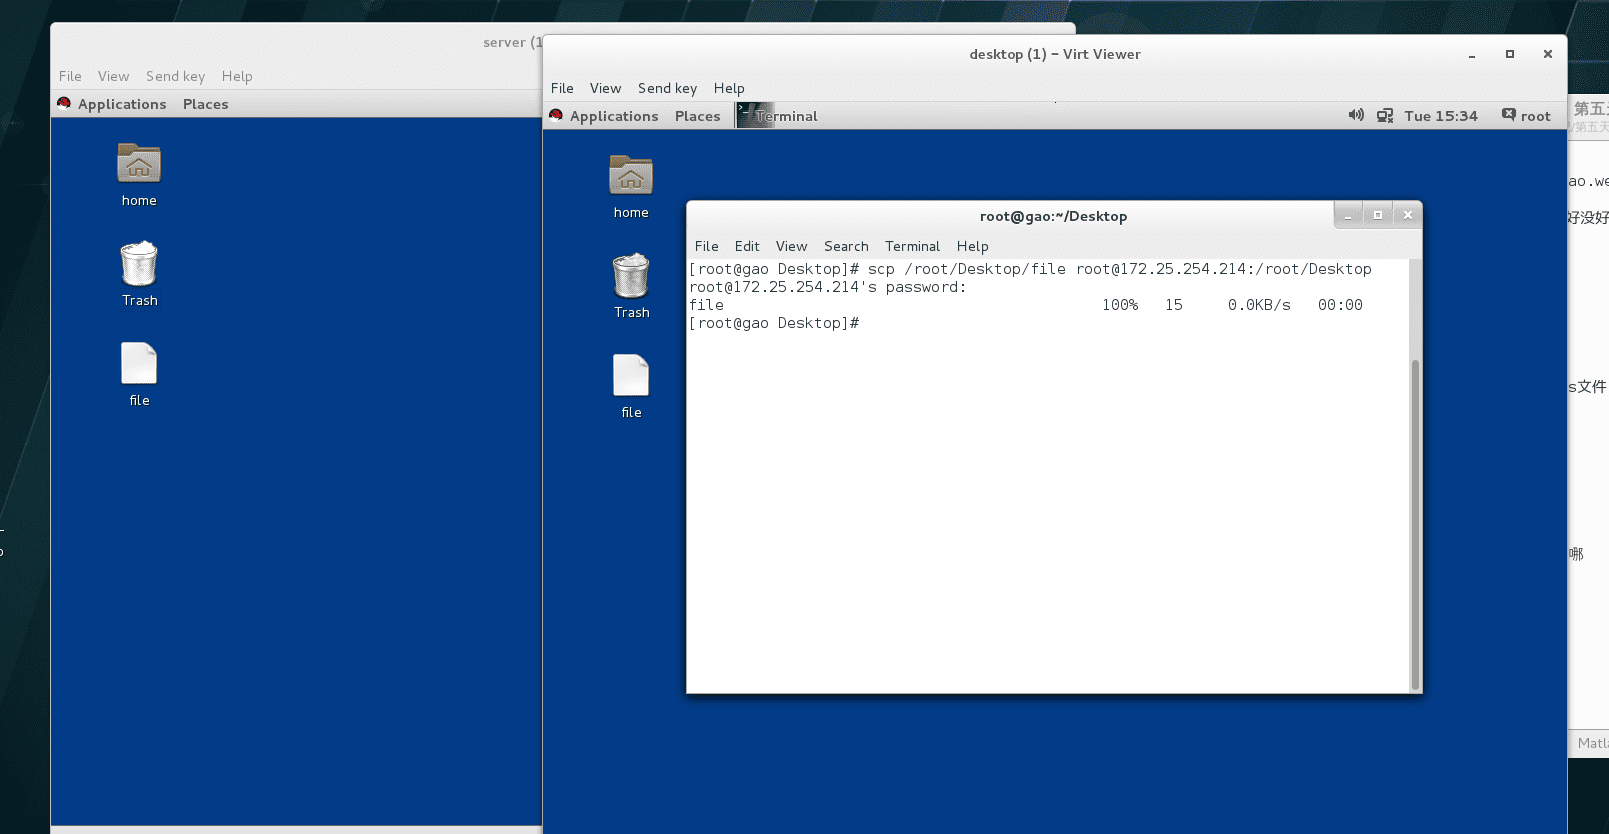The height and width of the screenshot is (834, 1609).
Task: Select the file icon on desktop (1) desktop
Action: coord(631,375)
